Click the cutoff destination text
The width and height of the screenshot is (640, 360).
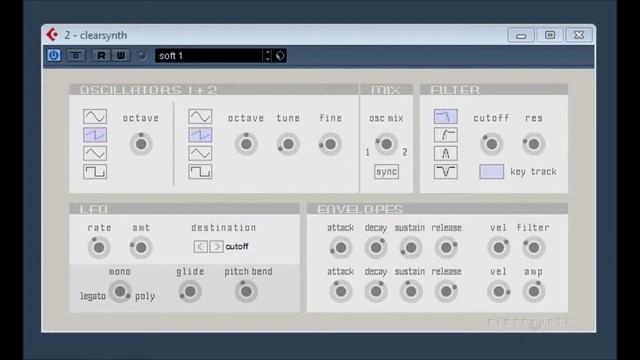point(237,247)
